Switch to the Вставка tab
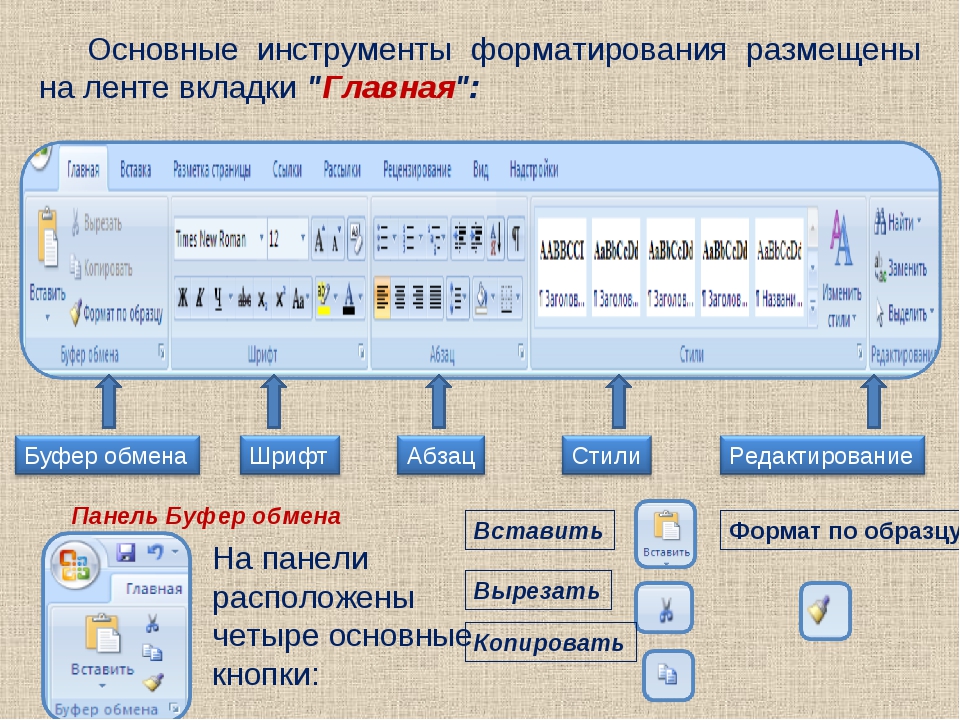Image resolution: width=960 pixels, height=720 pixels. click(135, 170)
